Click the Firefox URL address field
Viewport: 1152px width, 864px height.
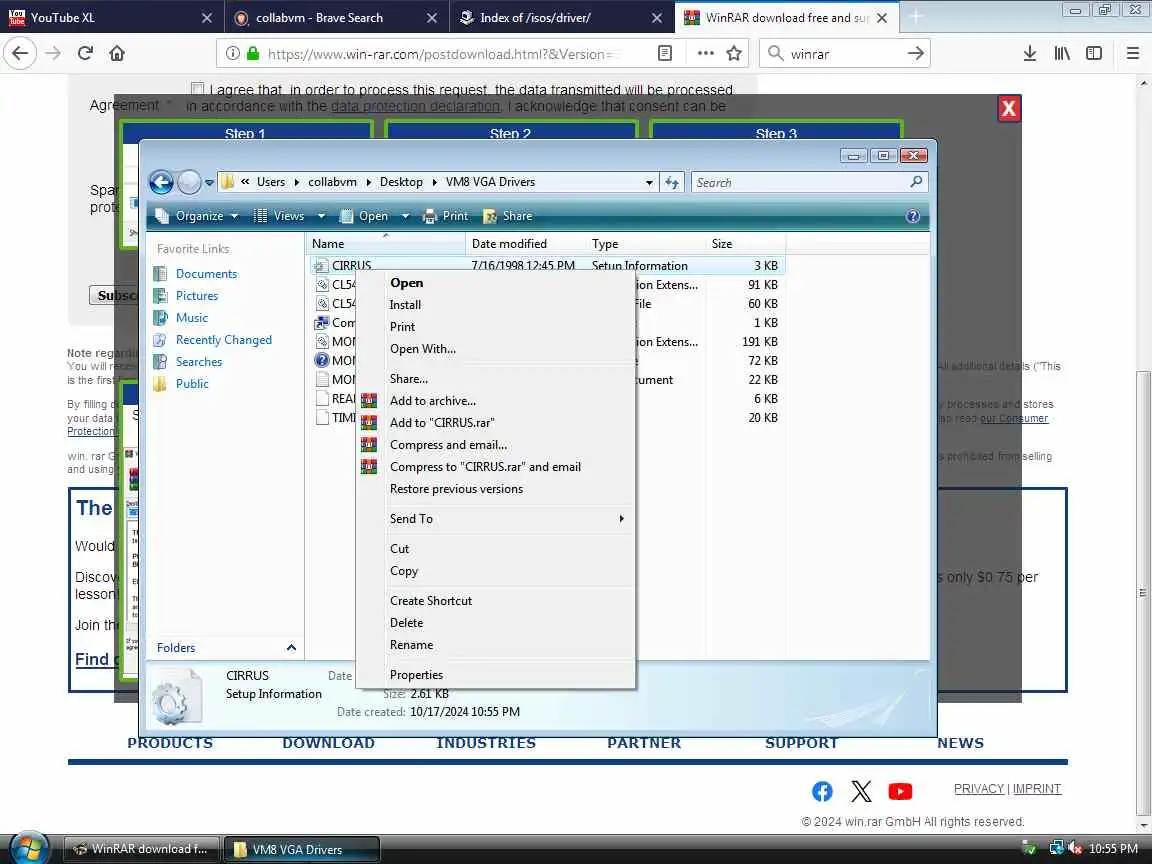pyautogui.click(x=441, y=54)
